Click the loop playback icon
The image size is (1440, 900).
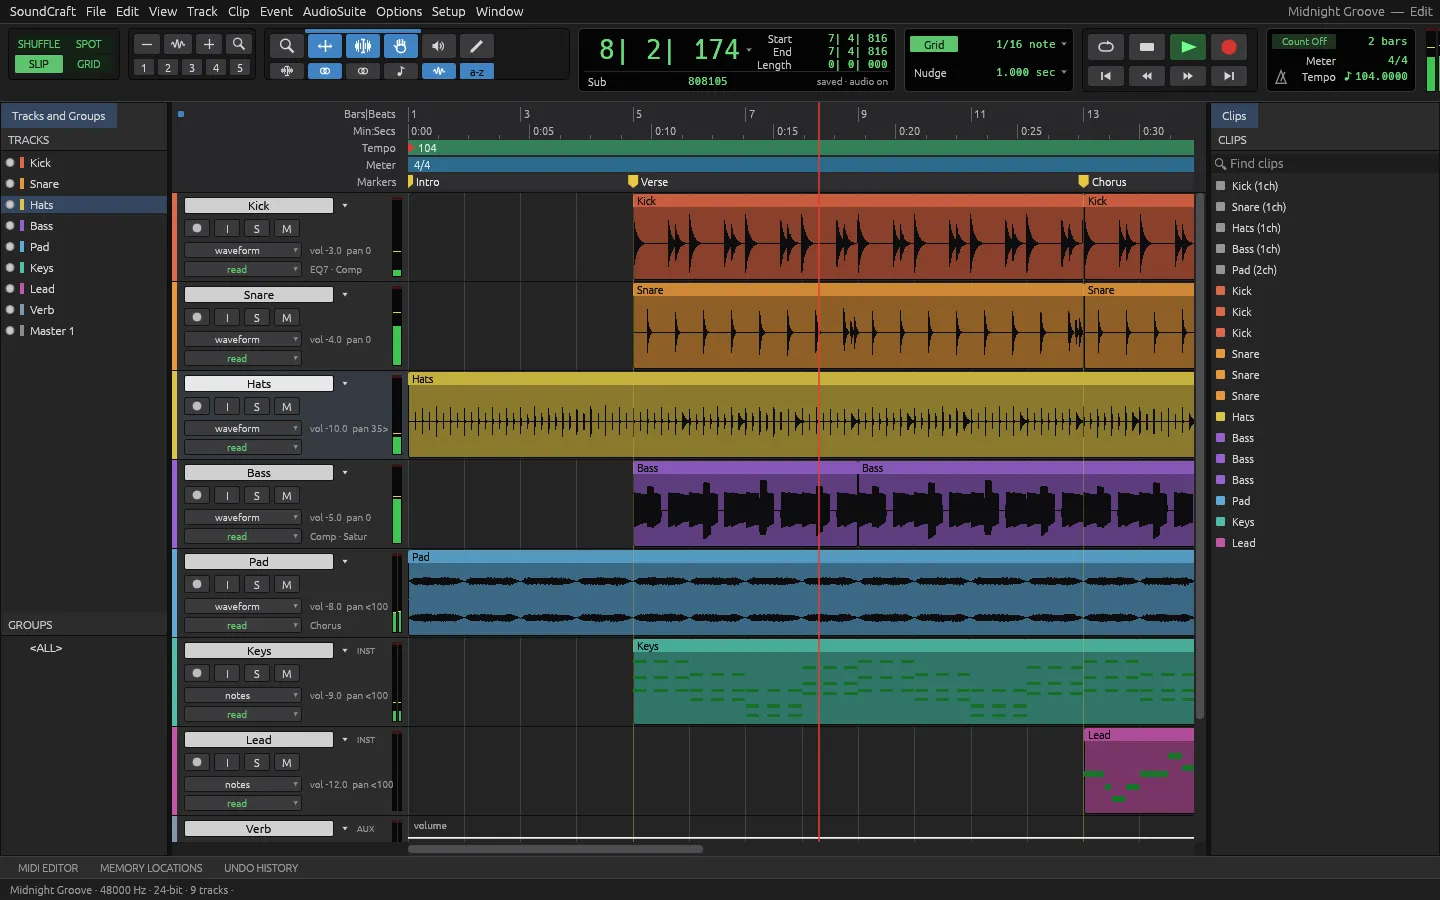(x=1105, y=47)
